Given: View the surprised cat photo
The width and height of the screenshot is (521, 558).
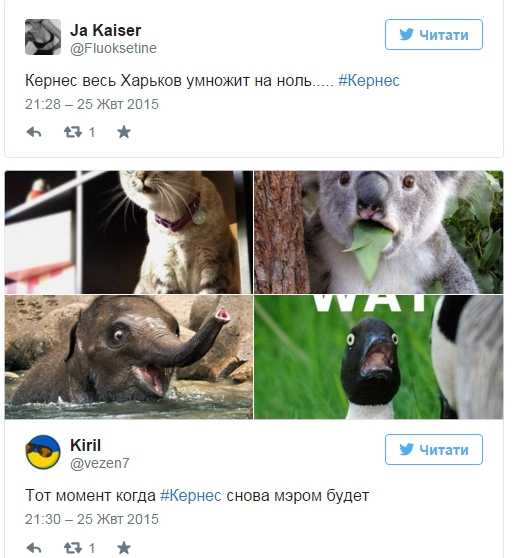Looking at the screenshot, I should [x=129, y=232].
